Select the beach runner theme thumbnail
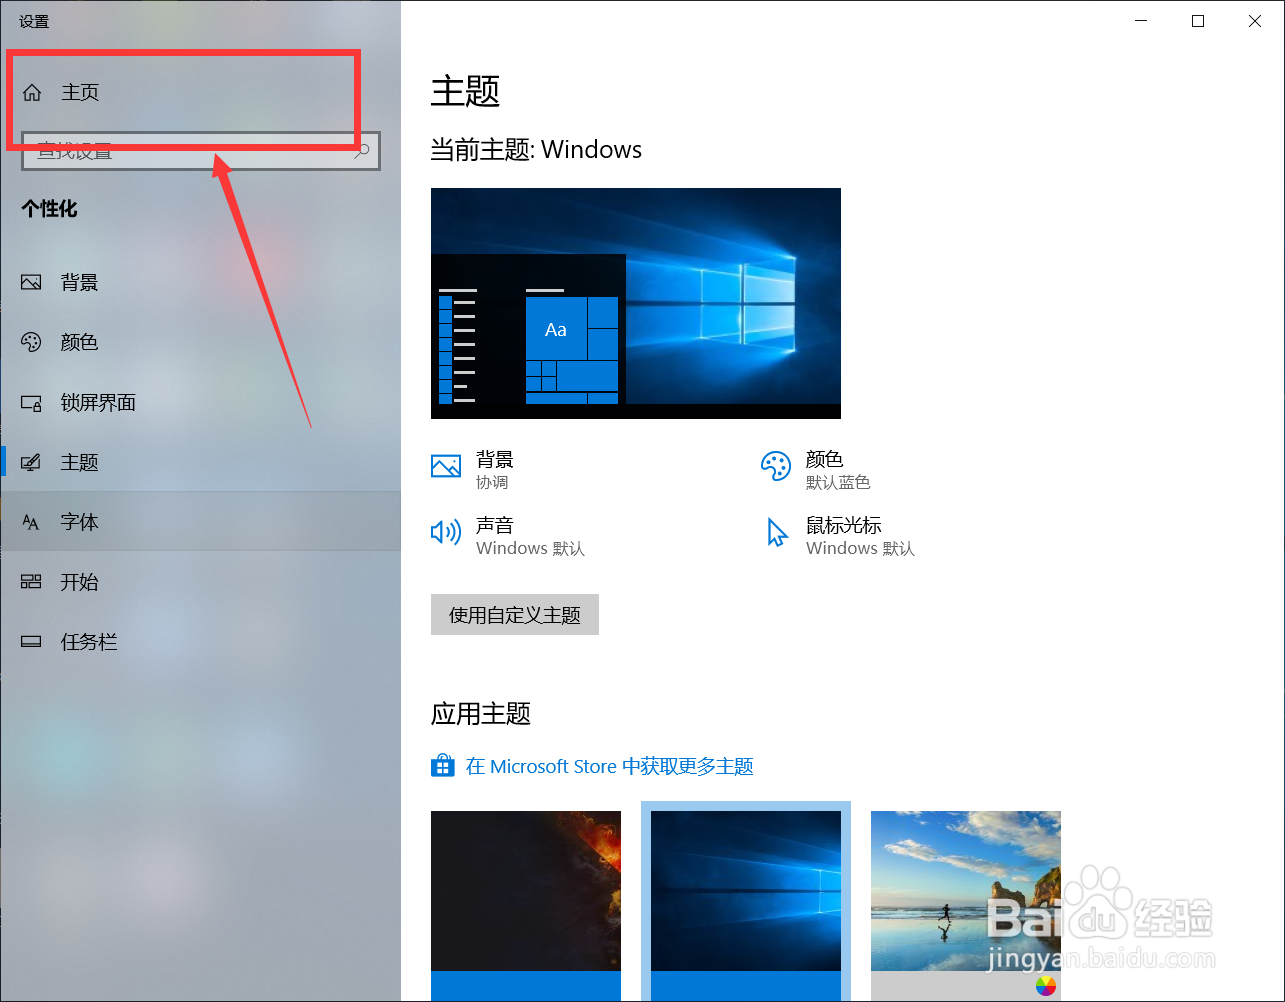This screenshot has height=1002, width=1285. click(966, 906)
